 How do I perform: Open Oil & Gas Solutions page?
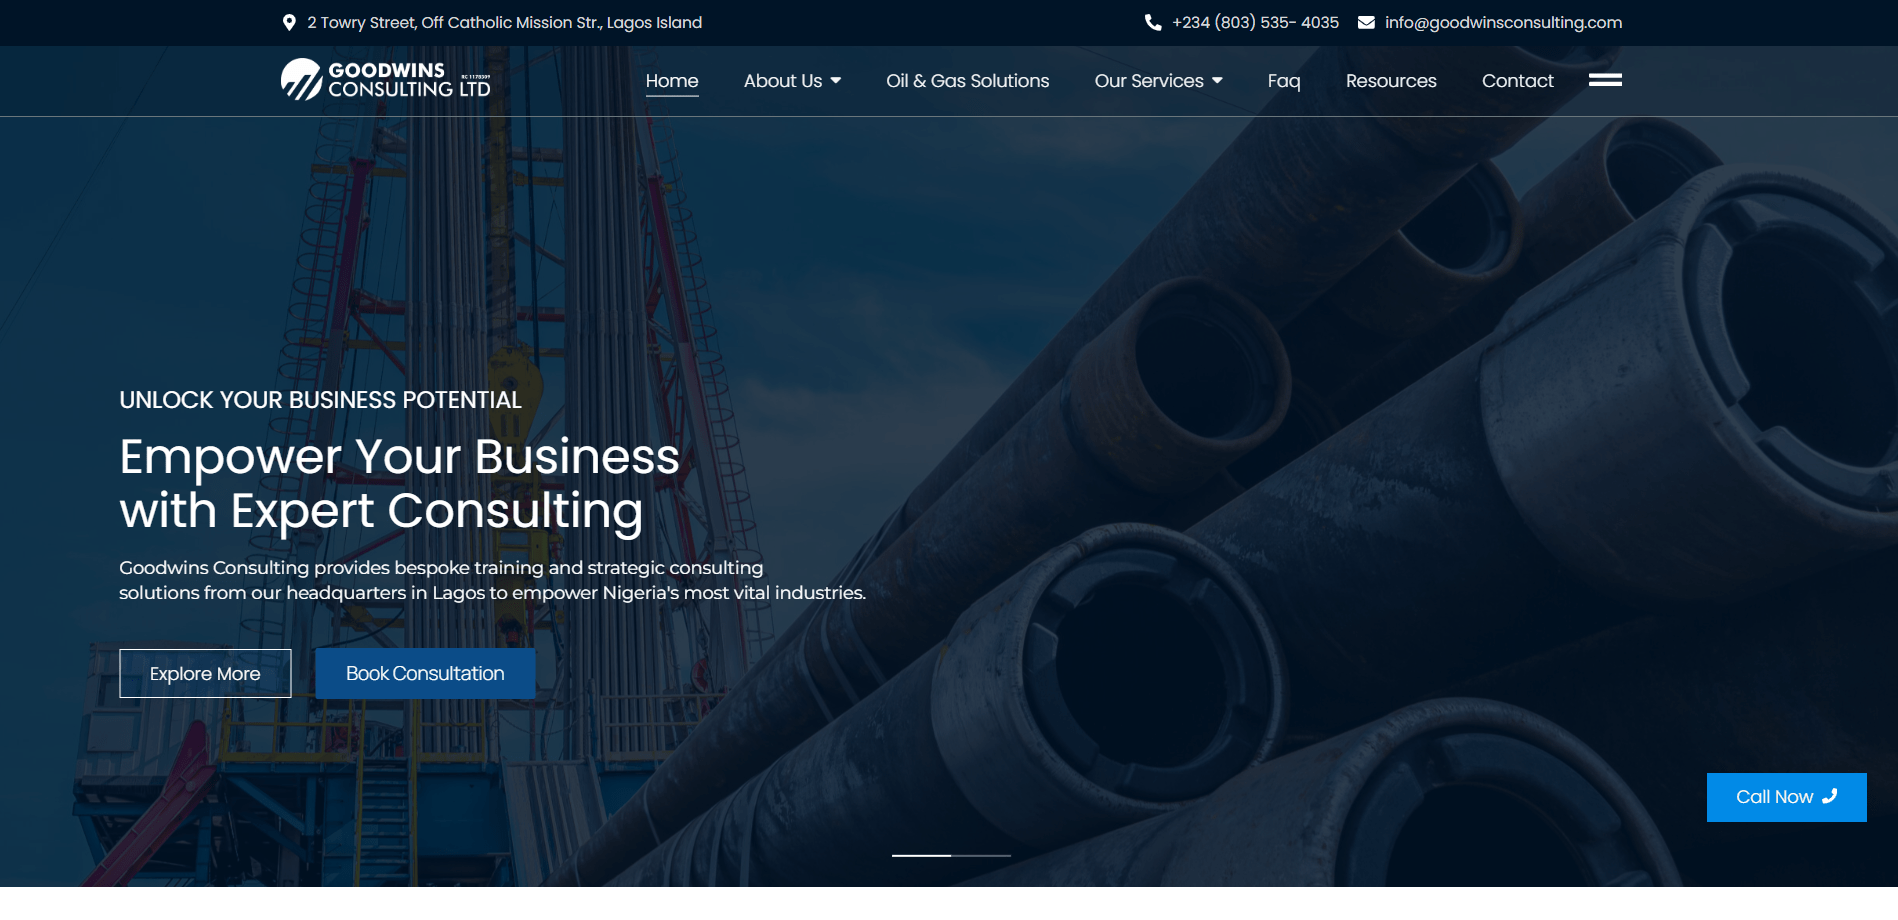pyautogui.click(x=967, y=81)
